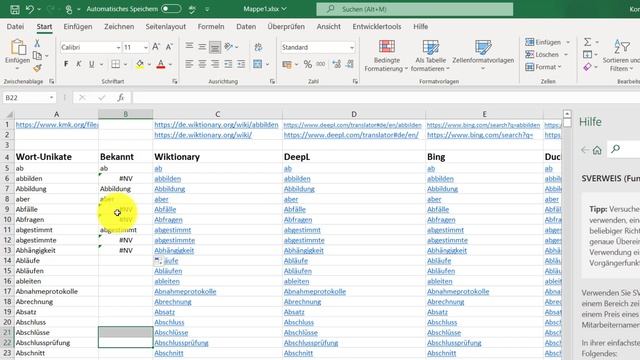Click the Suchen search box
Screen dimensions: 640x360
415,9
